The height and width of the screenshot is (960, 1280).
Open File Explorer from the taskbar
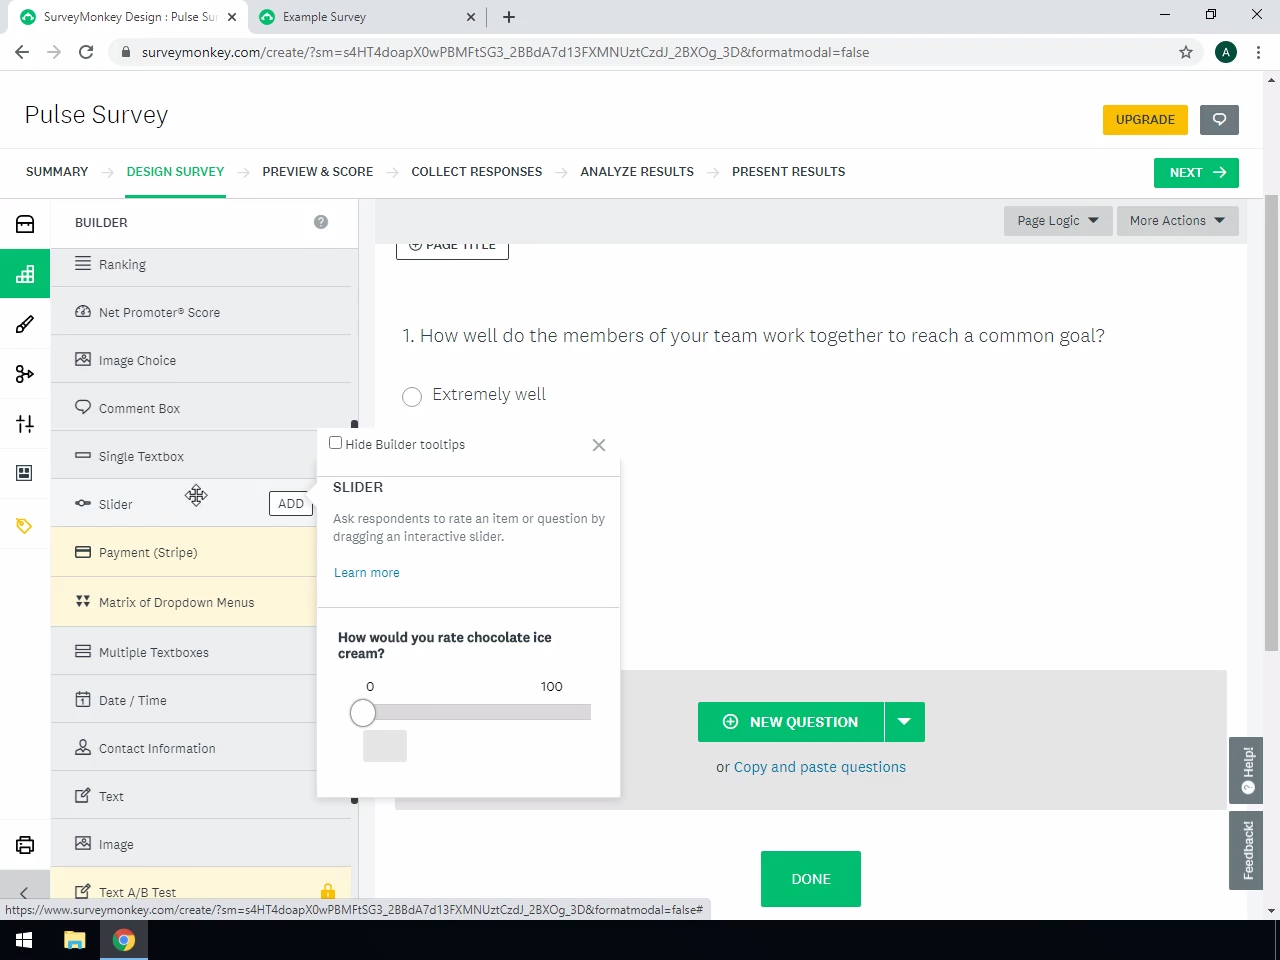(75, 940)
